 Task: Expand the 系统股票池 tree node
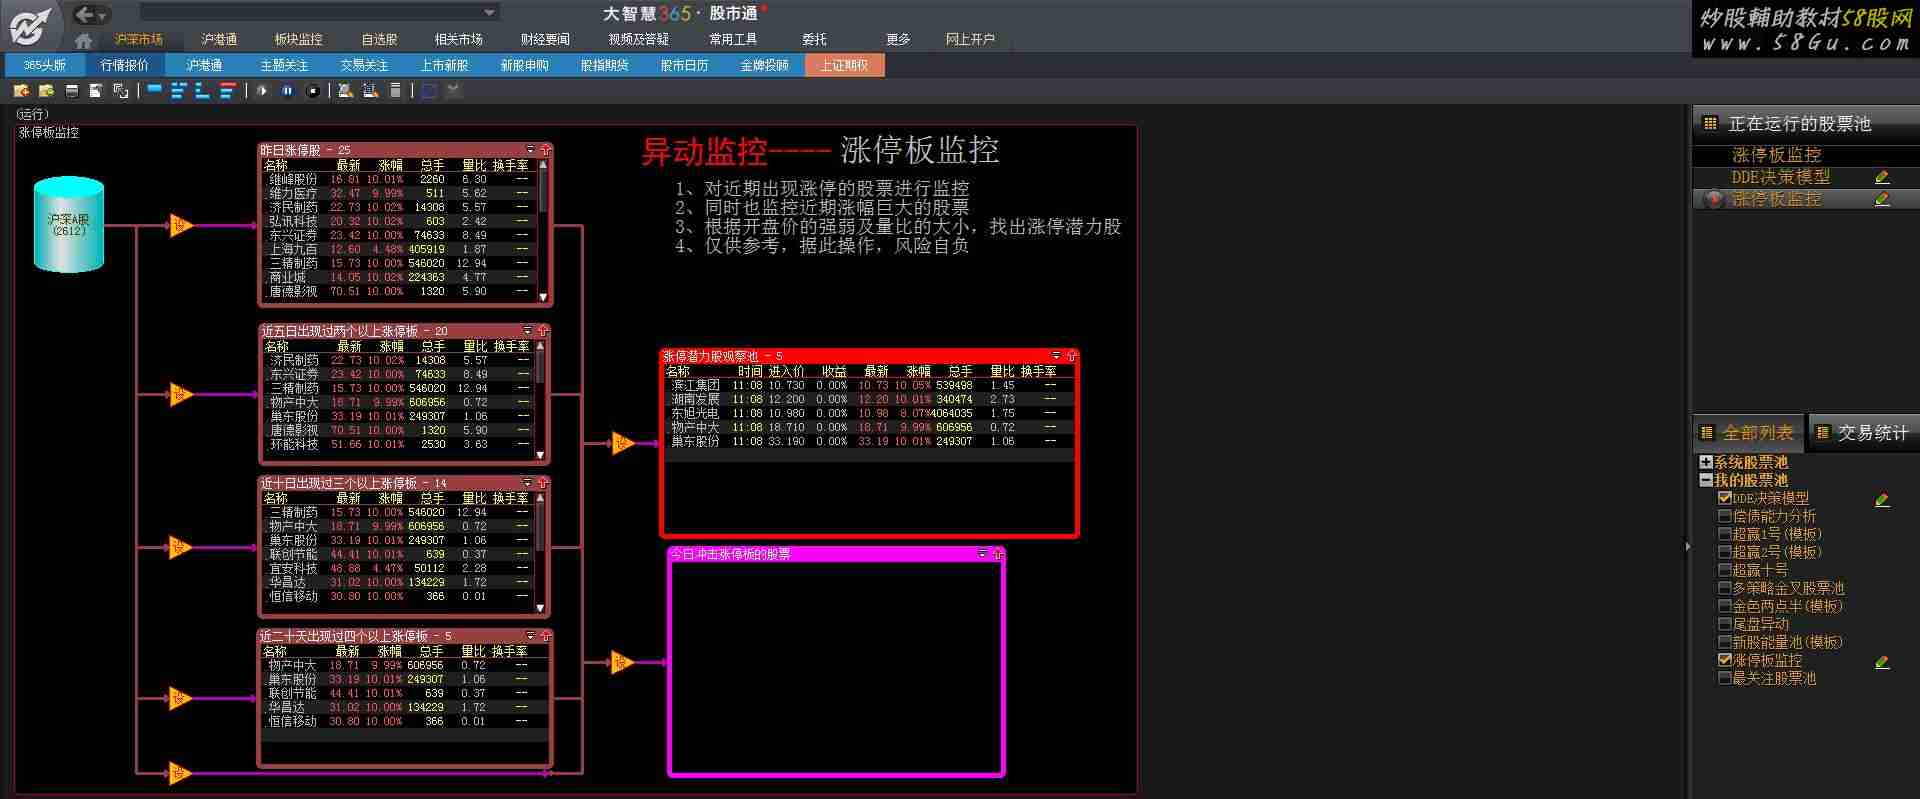coord(1706,462)
